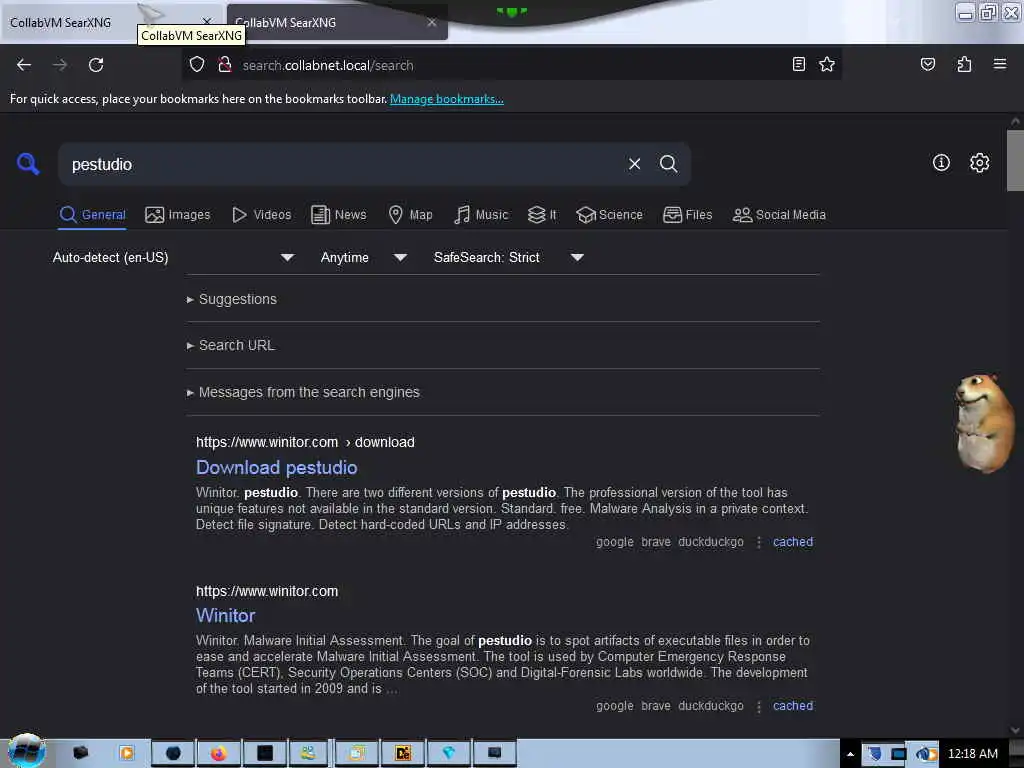Click the taskbar clock 12:18 AM
Viewport: 1024px width, 768px height.
[x=972, y=754]
